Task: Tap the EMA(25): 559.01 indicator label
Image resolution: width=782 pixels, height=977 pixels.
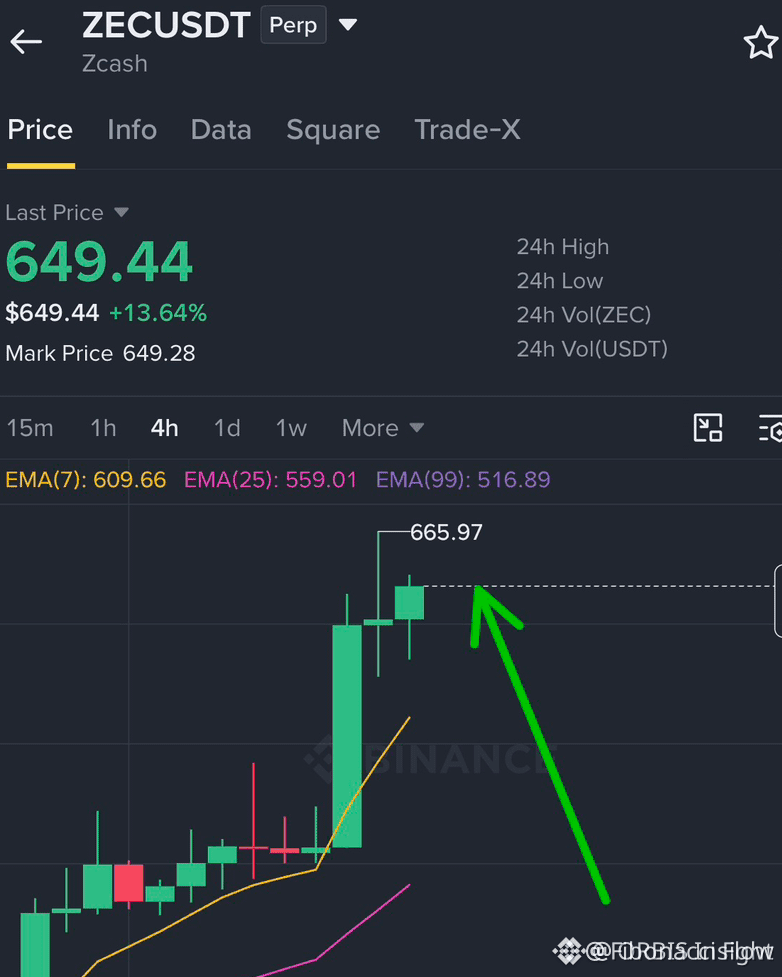Action: (270, 480)
